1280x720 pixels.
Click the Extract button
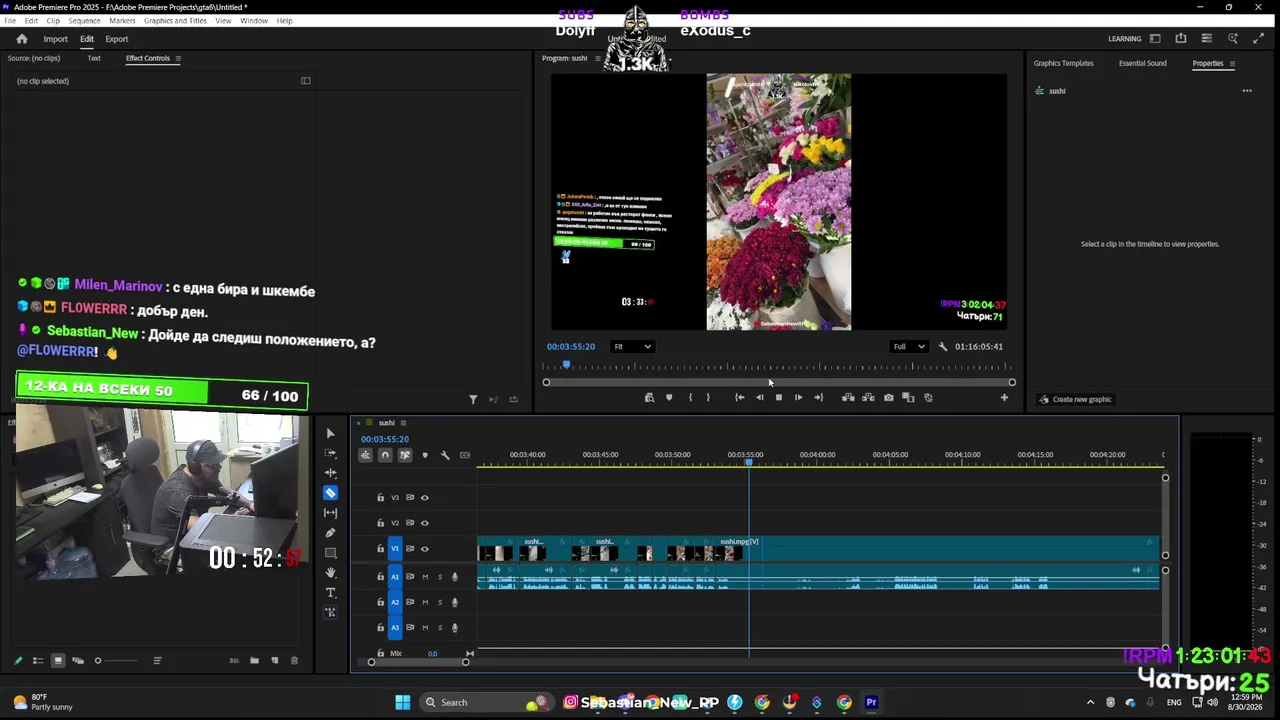pyautogui.click(x=868, y=398)
